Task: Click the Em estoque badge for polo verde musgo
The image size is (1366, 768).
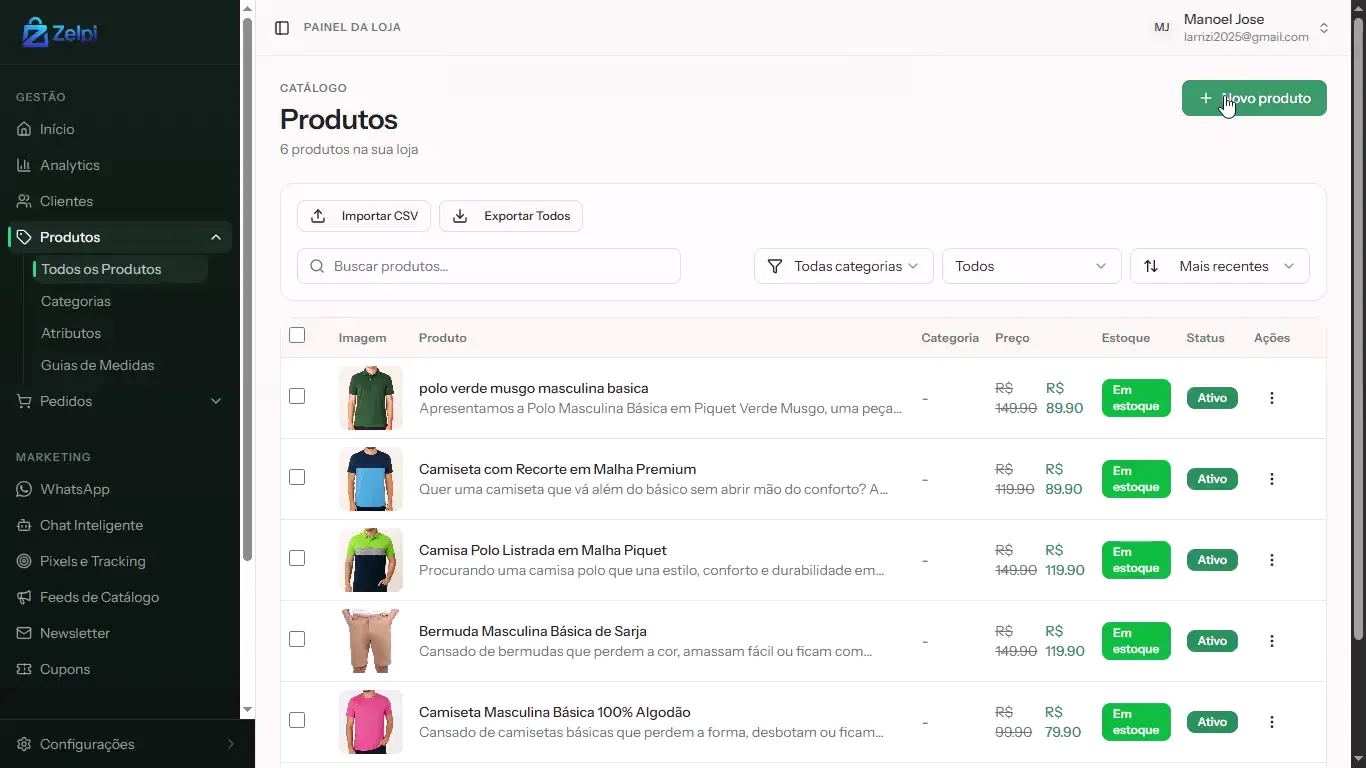Action: click(x=1136, y=398)
